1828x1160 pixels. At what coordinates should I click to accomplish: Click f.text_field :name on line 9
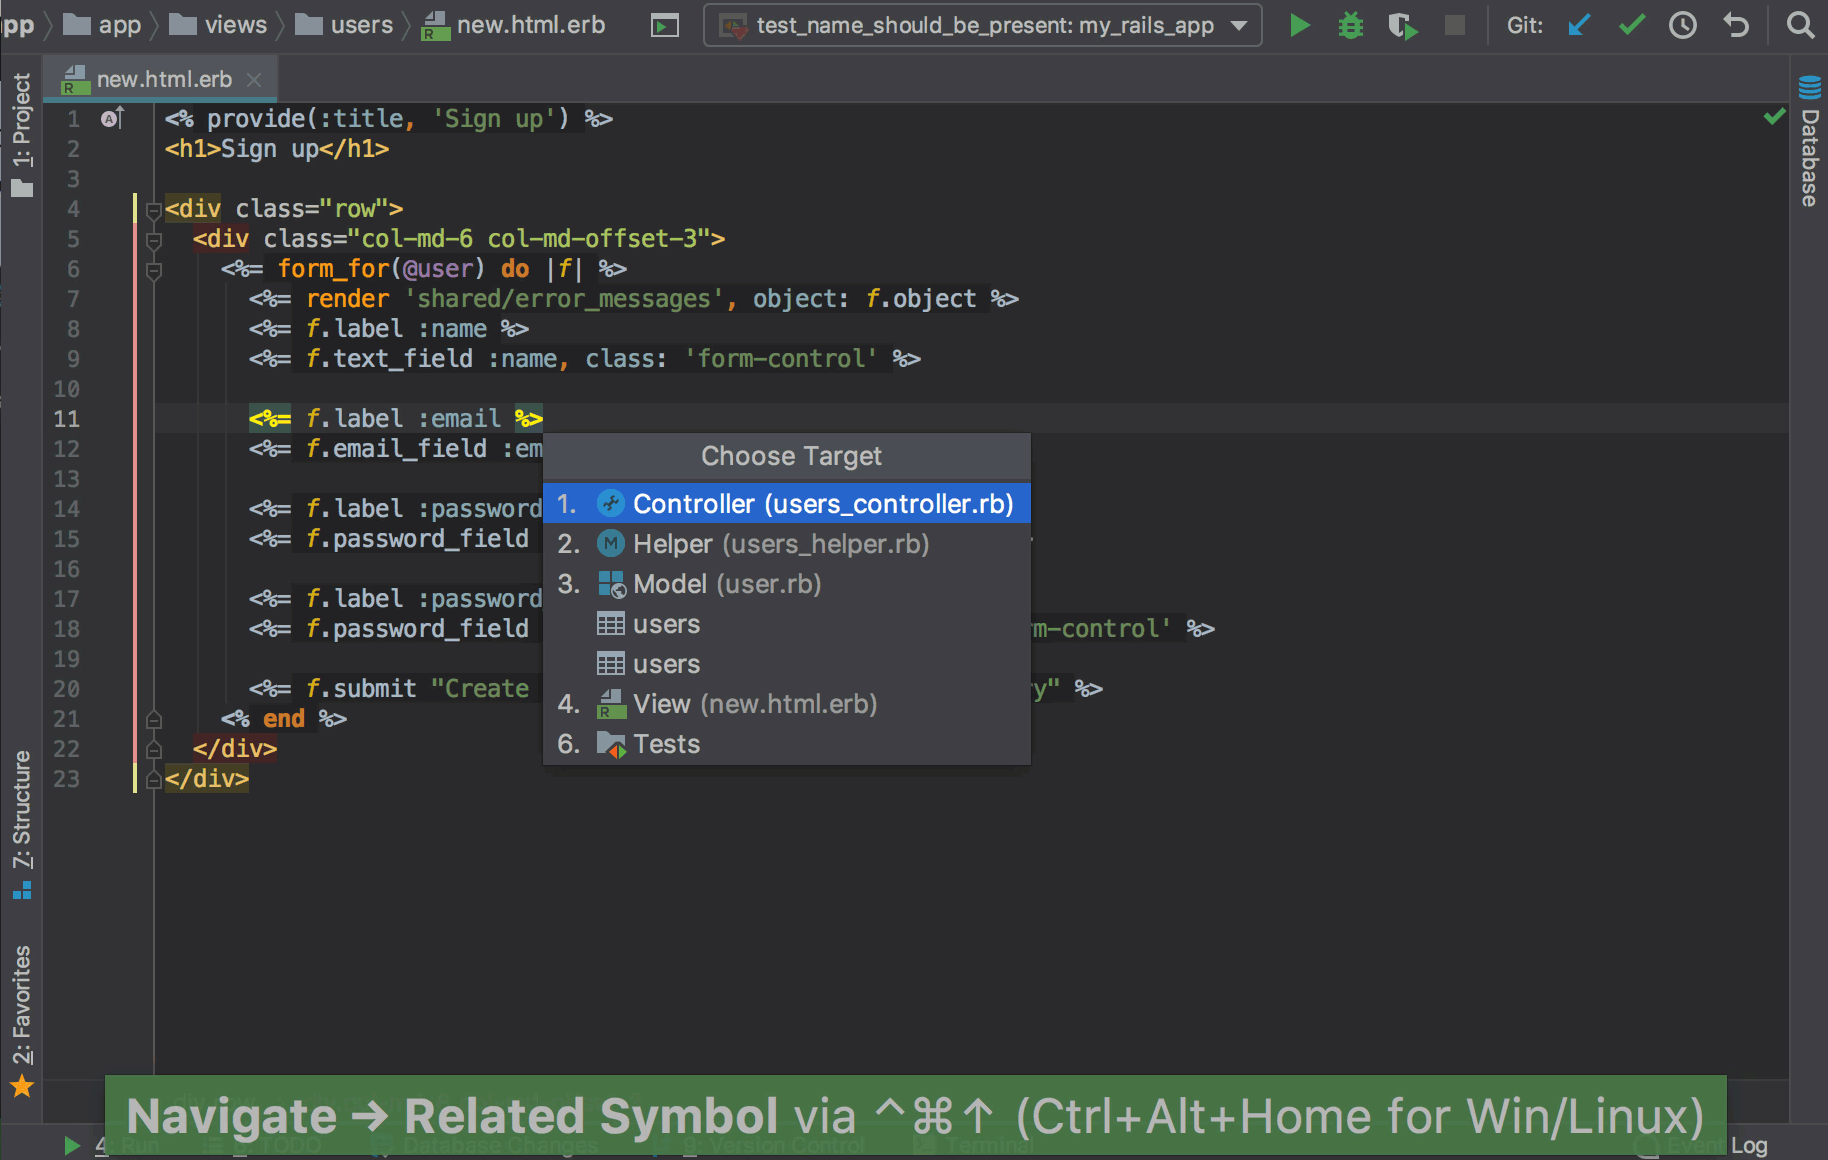(x=432, y=359)
